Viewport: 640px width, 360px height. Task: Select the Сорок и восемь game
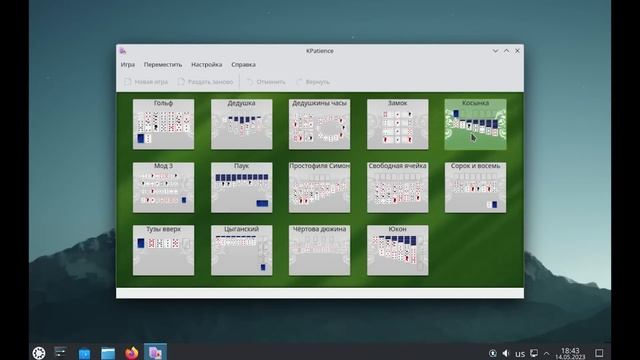[x=476, y=187]
